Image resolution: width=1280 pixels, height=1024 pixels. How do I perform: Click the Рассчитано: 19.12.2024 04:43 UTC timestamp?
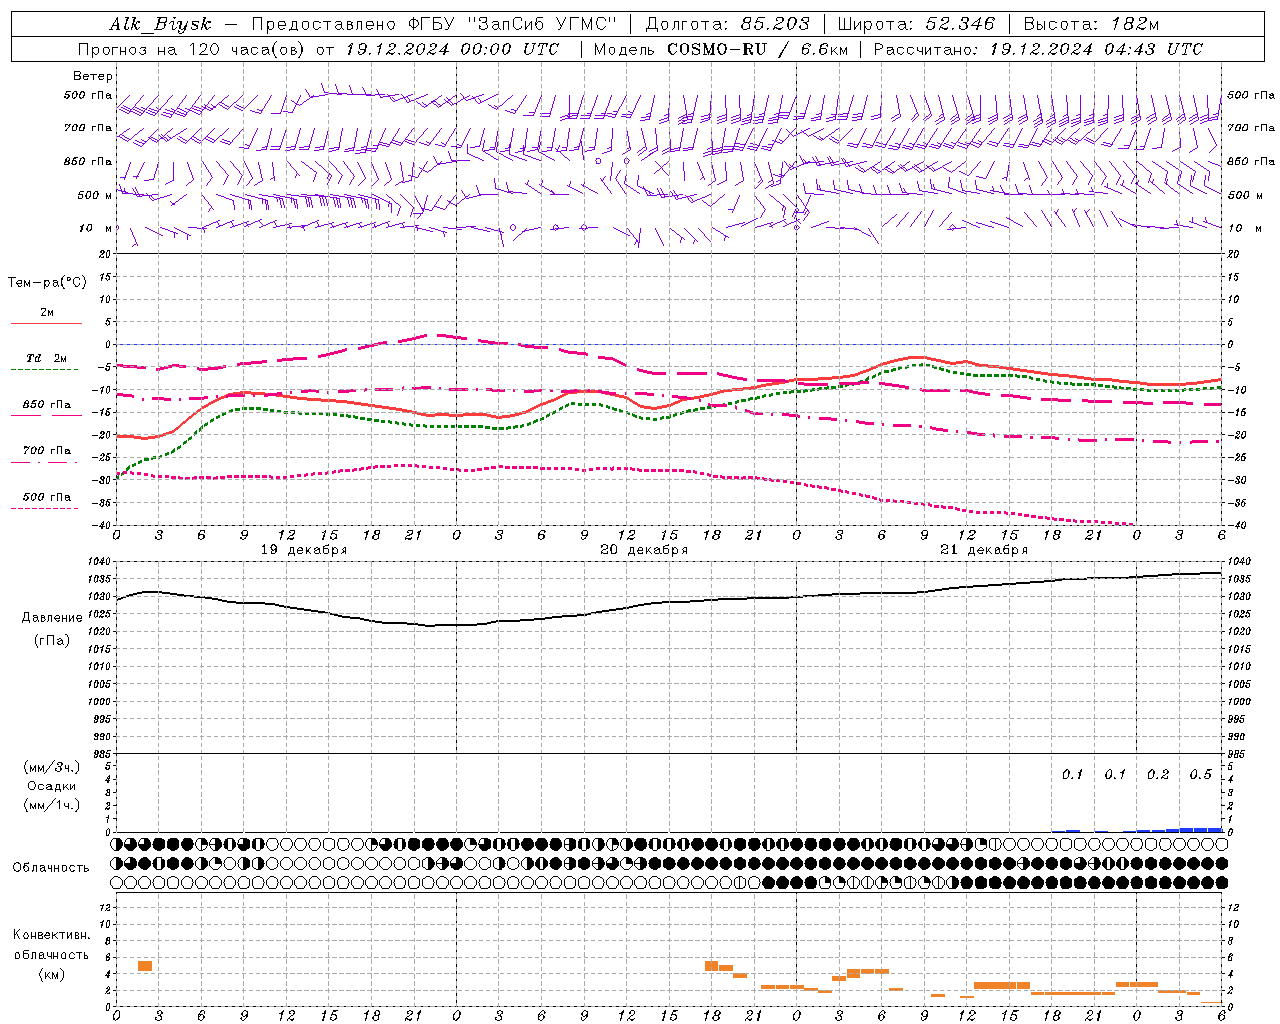coord(1038,49)
